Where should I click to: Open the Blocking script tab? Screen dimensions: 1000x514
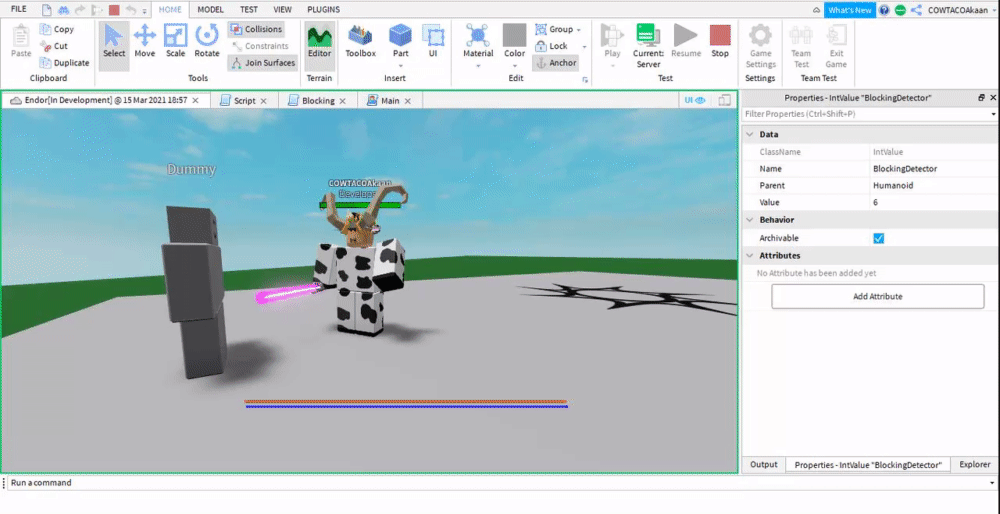(318, 101)
